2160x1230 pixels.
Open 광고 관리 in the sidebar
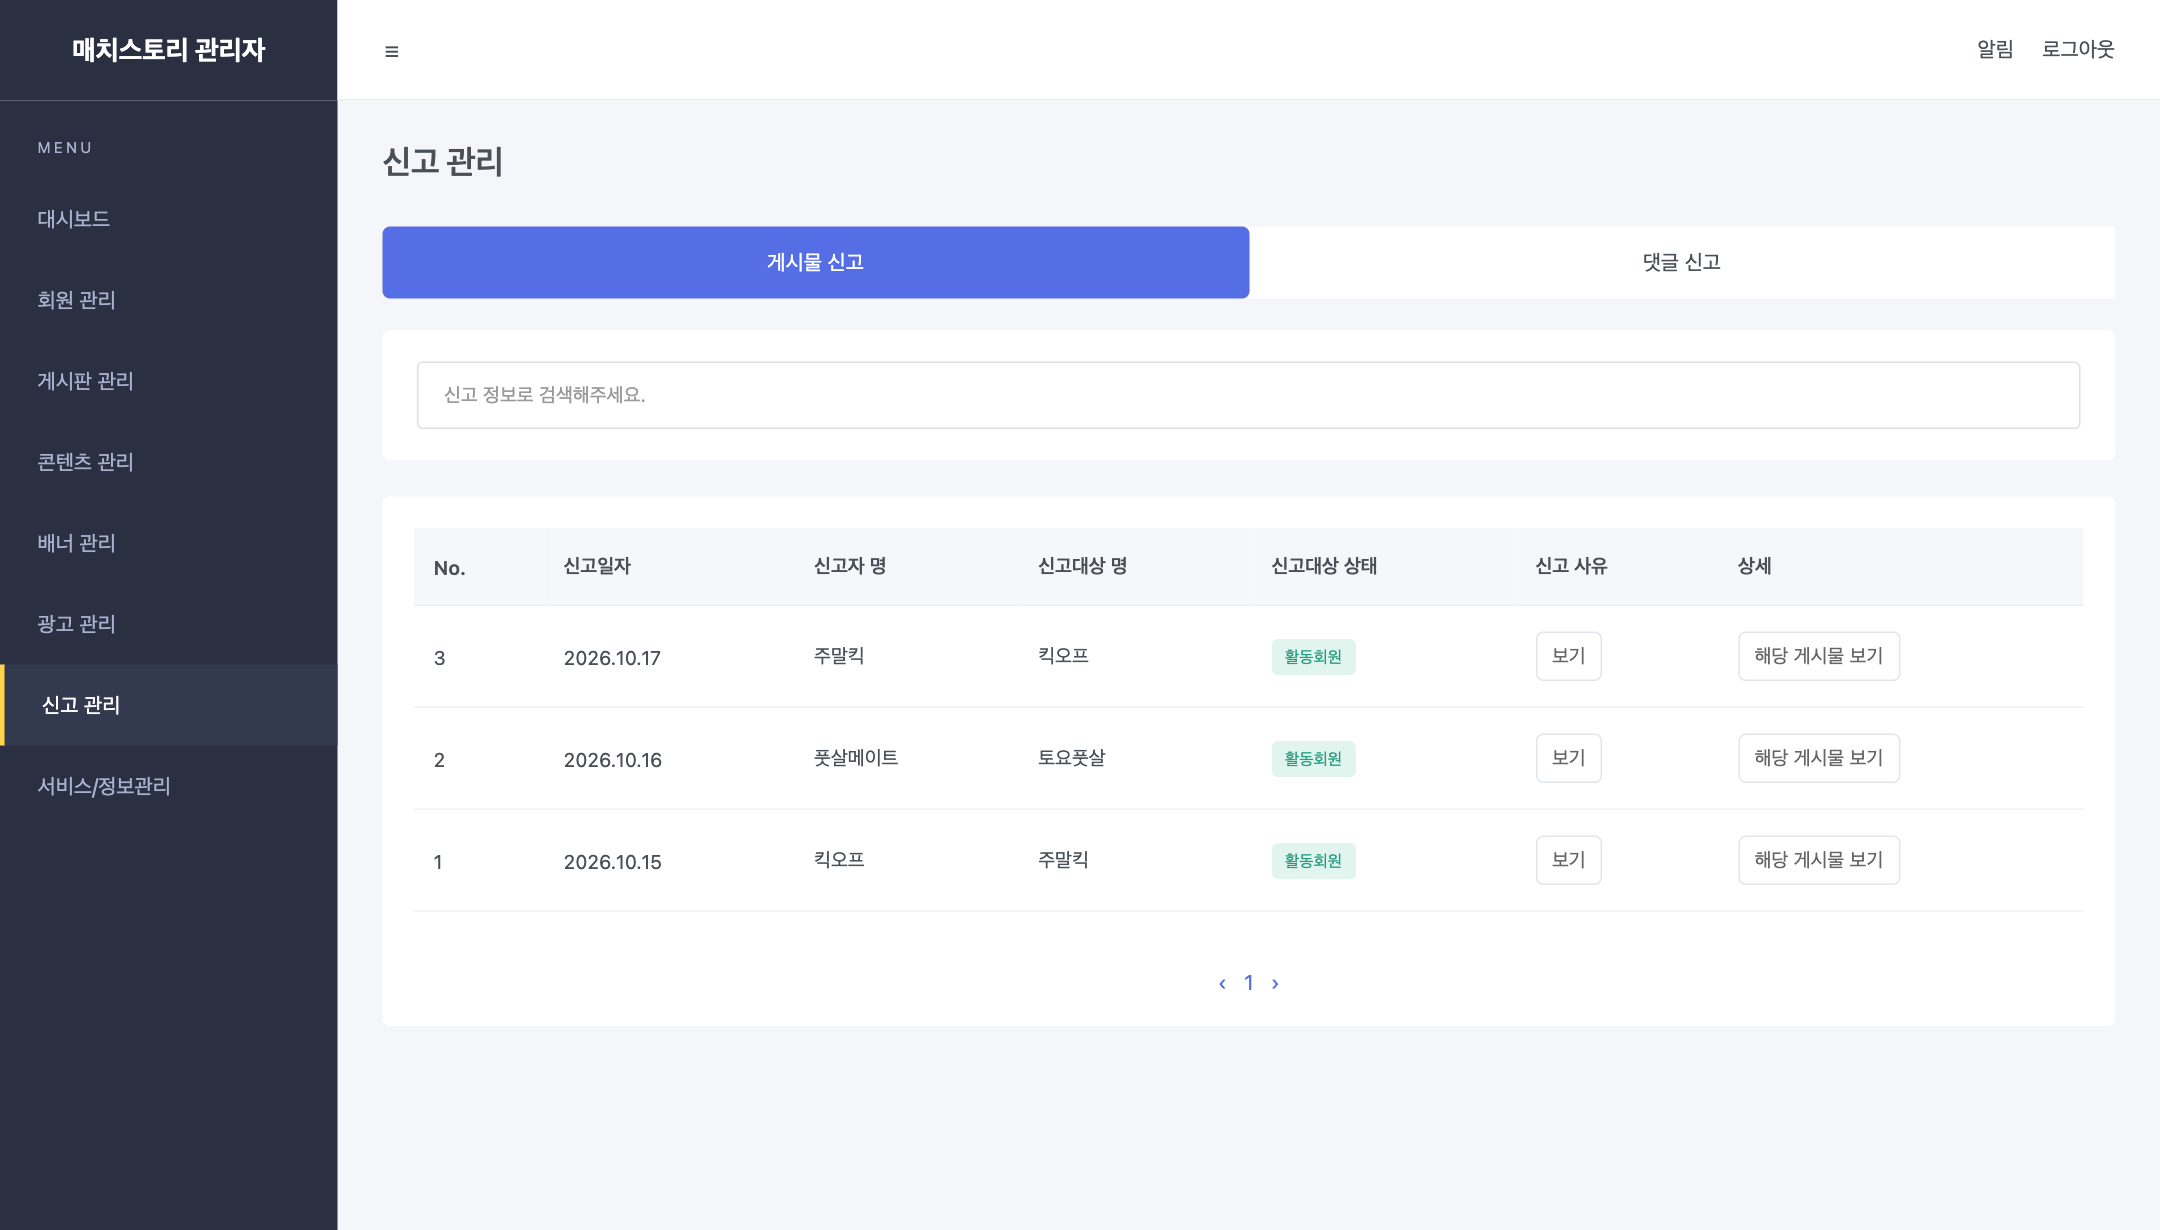coord(169,624)
